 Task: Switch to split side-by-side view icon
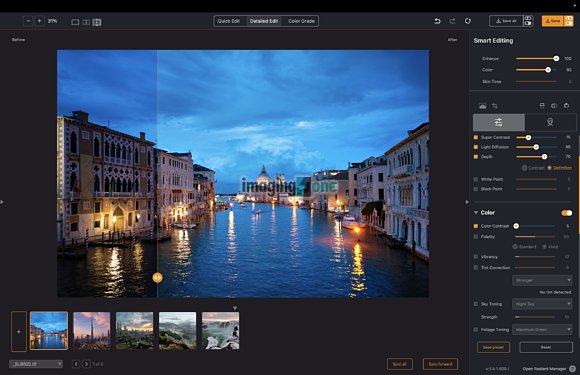86,22
